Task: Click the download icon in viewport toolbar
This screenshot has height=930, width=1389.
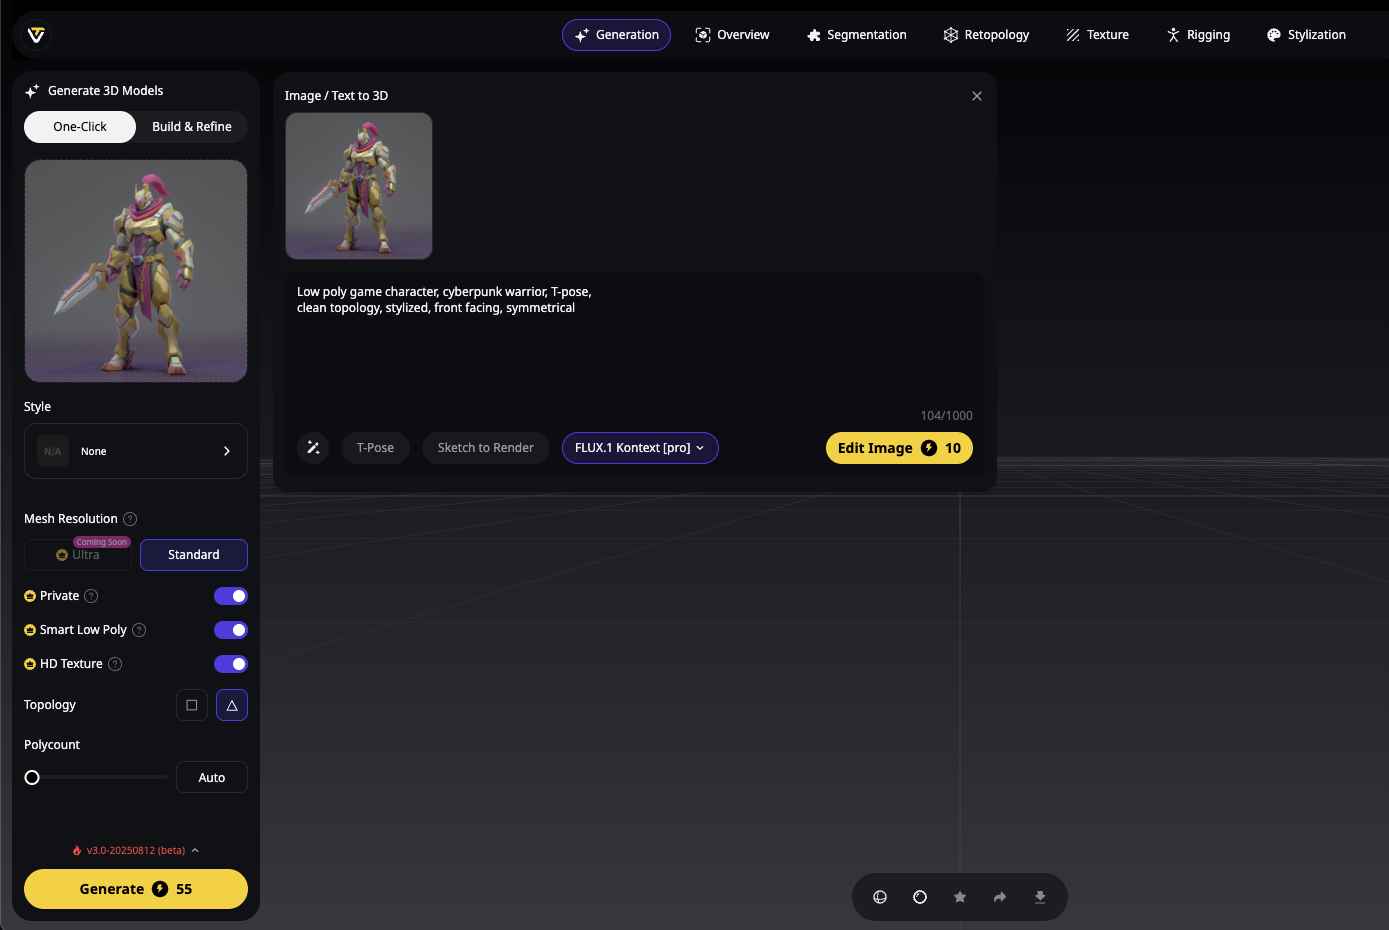Action: 1040,897
